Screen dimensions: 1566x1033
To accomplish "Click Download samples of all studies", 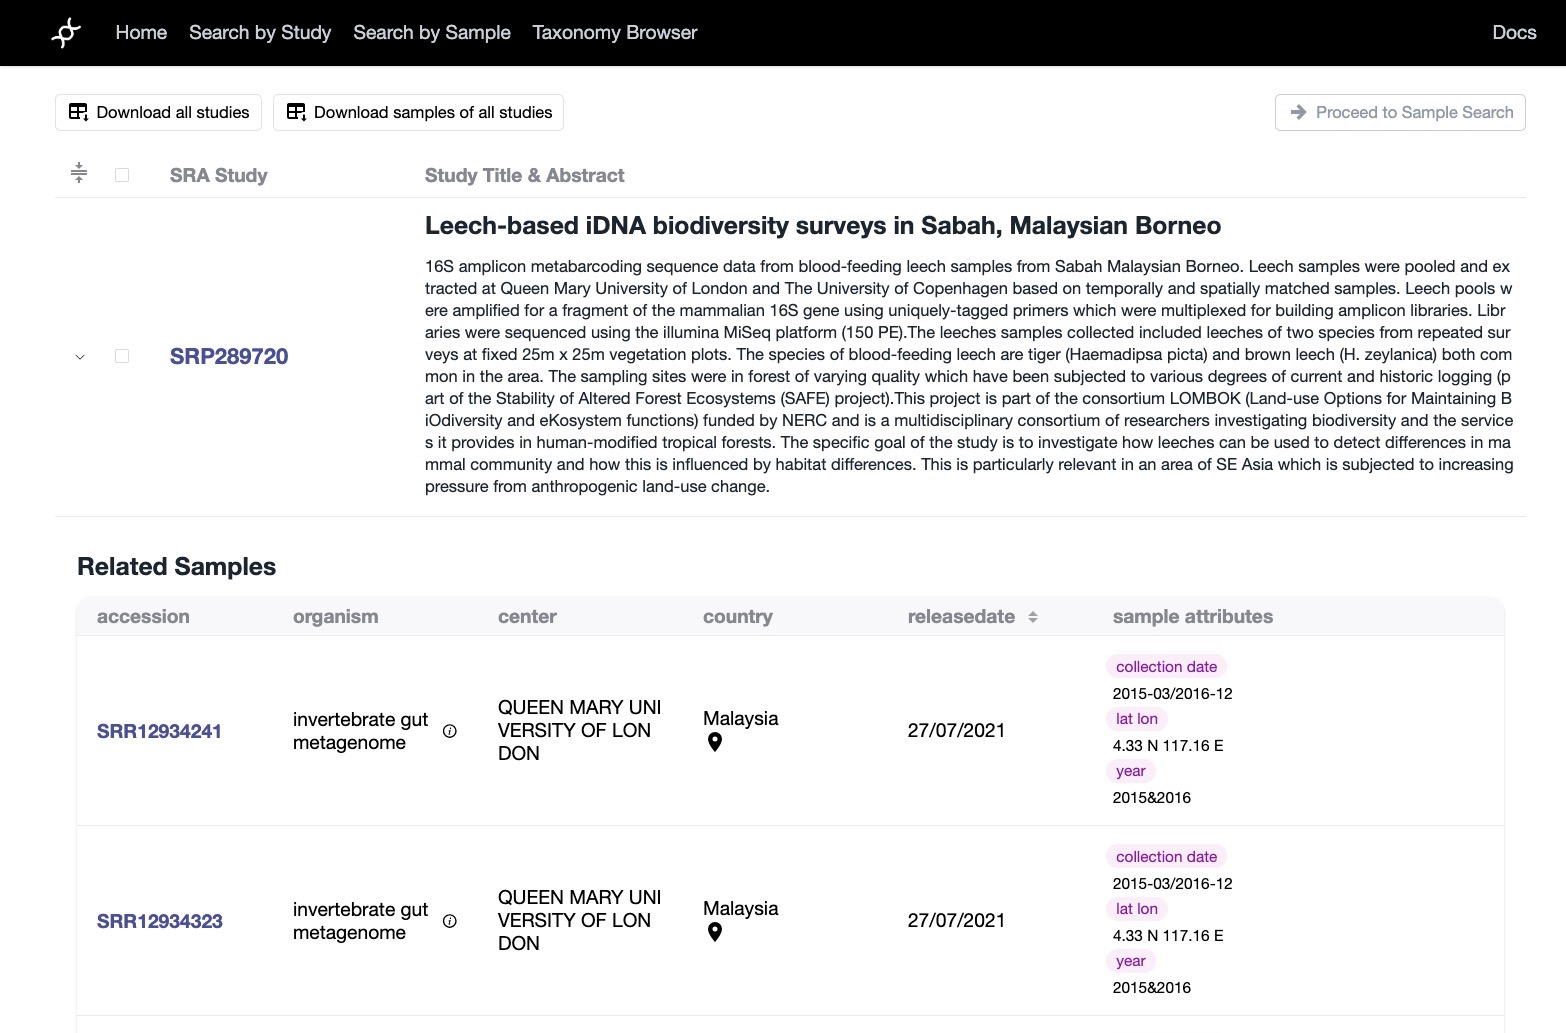I will point(418,112).
